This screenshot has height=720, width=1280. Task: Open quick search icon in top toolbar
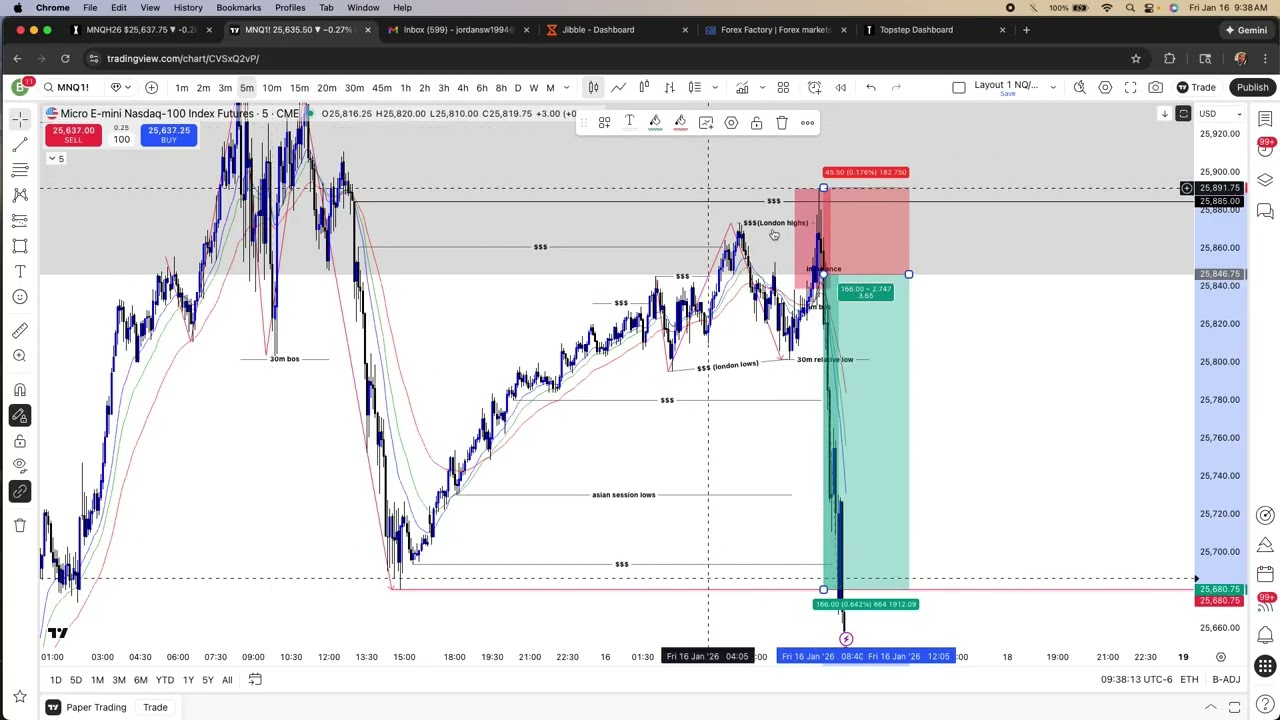(x=1080, y=88)
